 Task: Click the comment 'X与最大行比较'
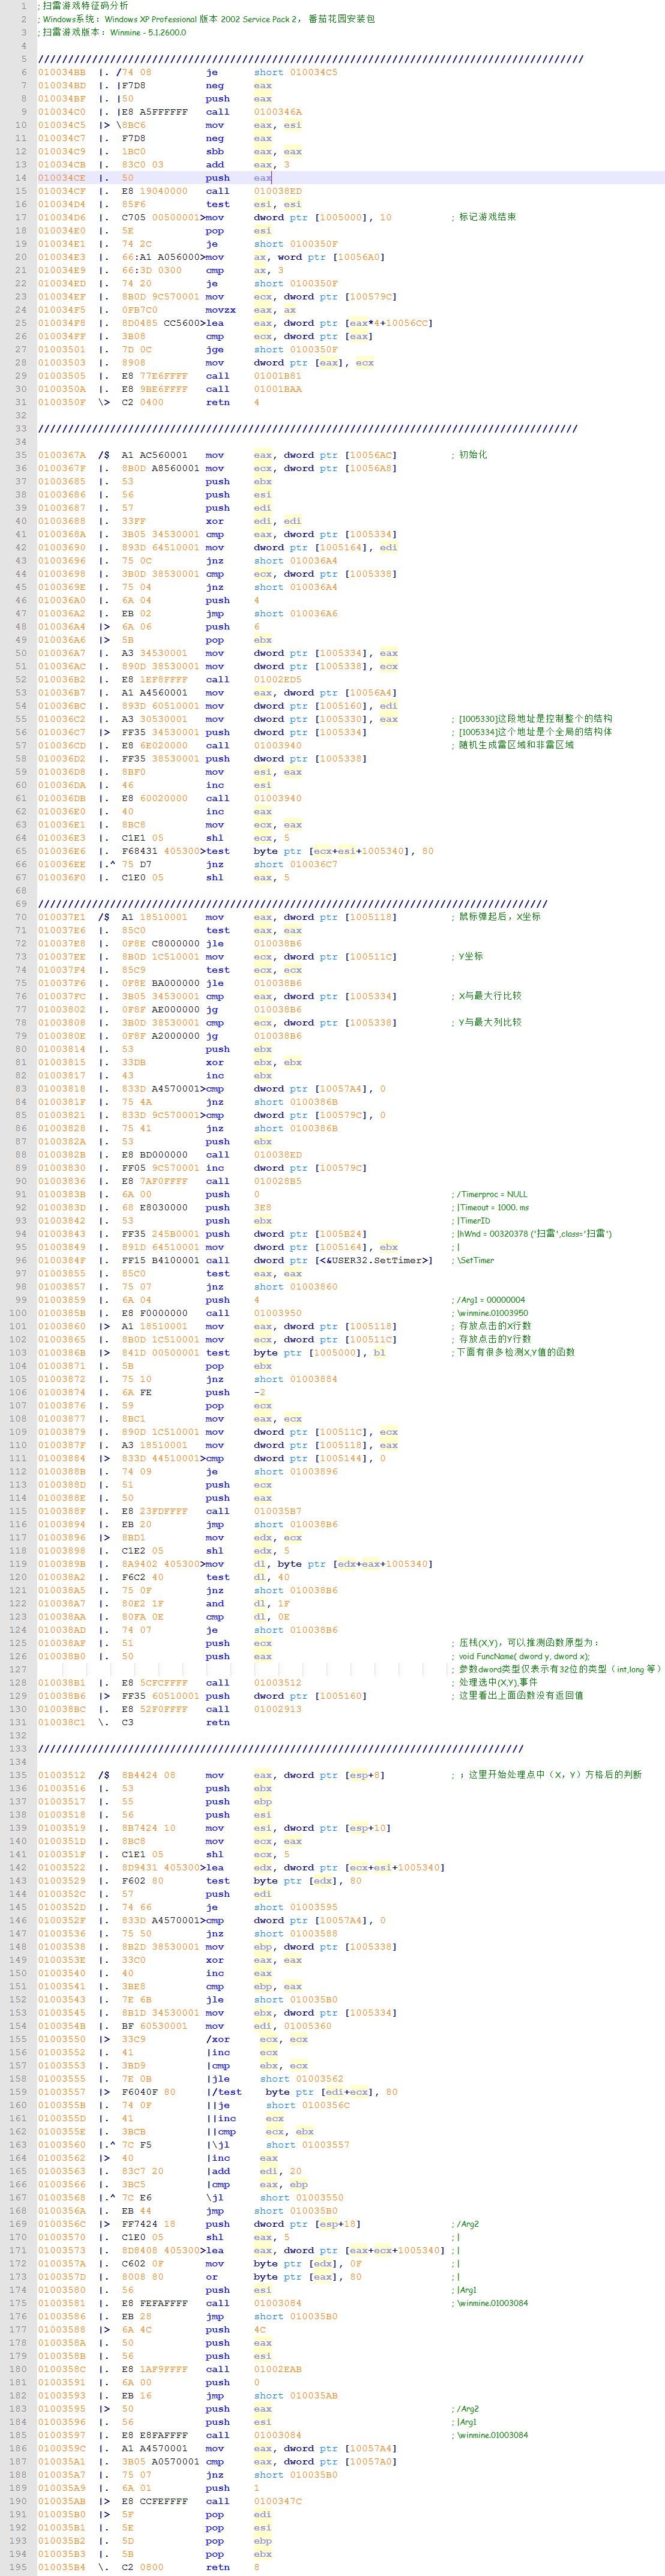[490, 996]
